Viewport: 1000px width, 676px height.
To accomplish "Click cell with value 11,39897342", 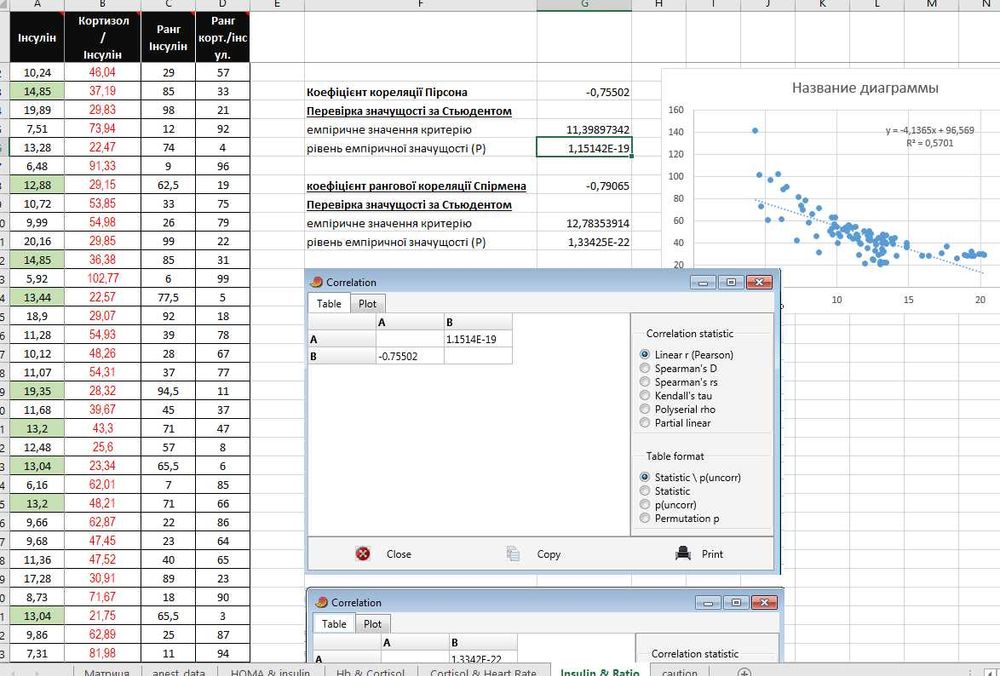I will pos(584,129).
